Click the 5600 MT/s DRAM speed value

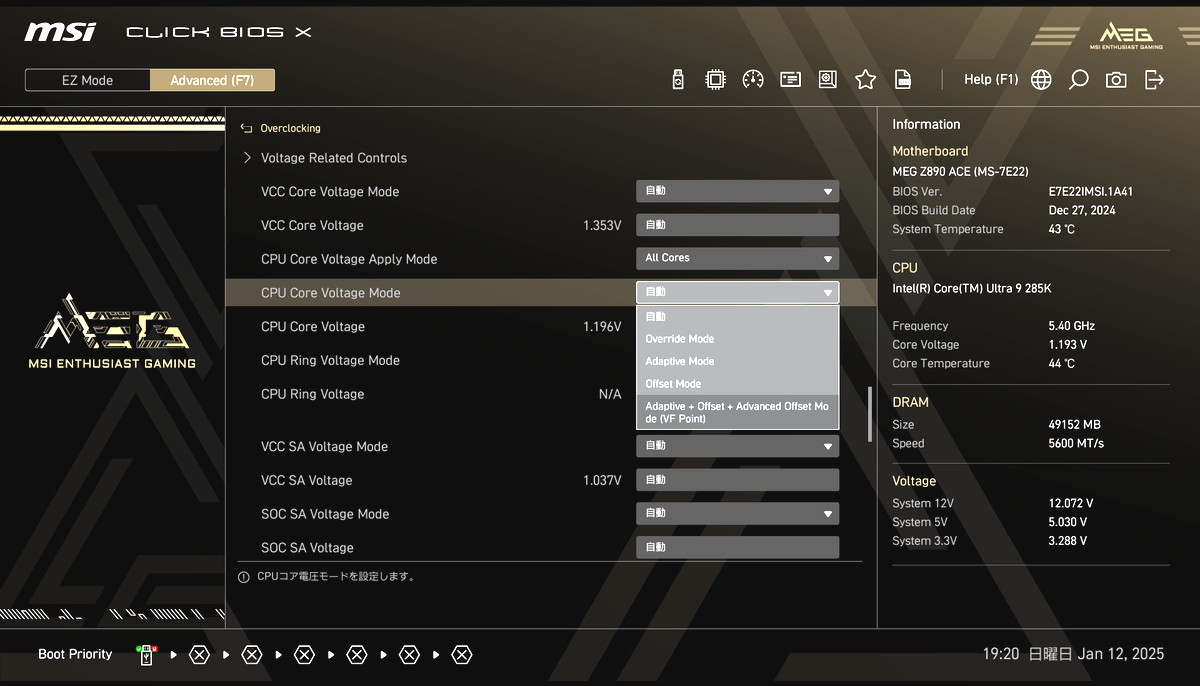click(x=1076, y=444)
